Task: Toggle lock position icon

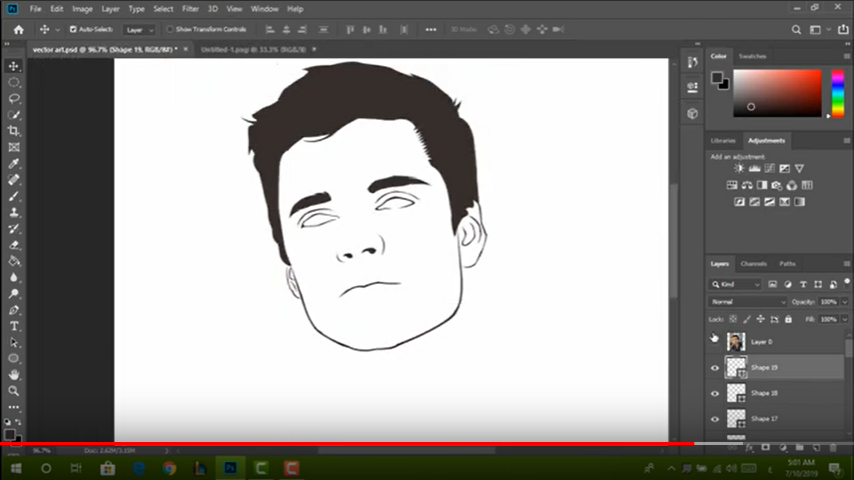Action: point(760,319)
